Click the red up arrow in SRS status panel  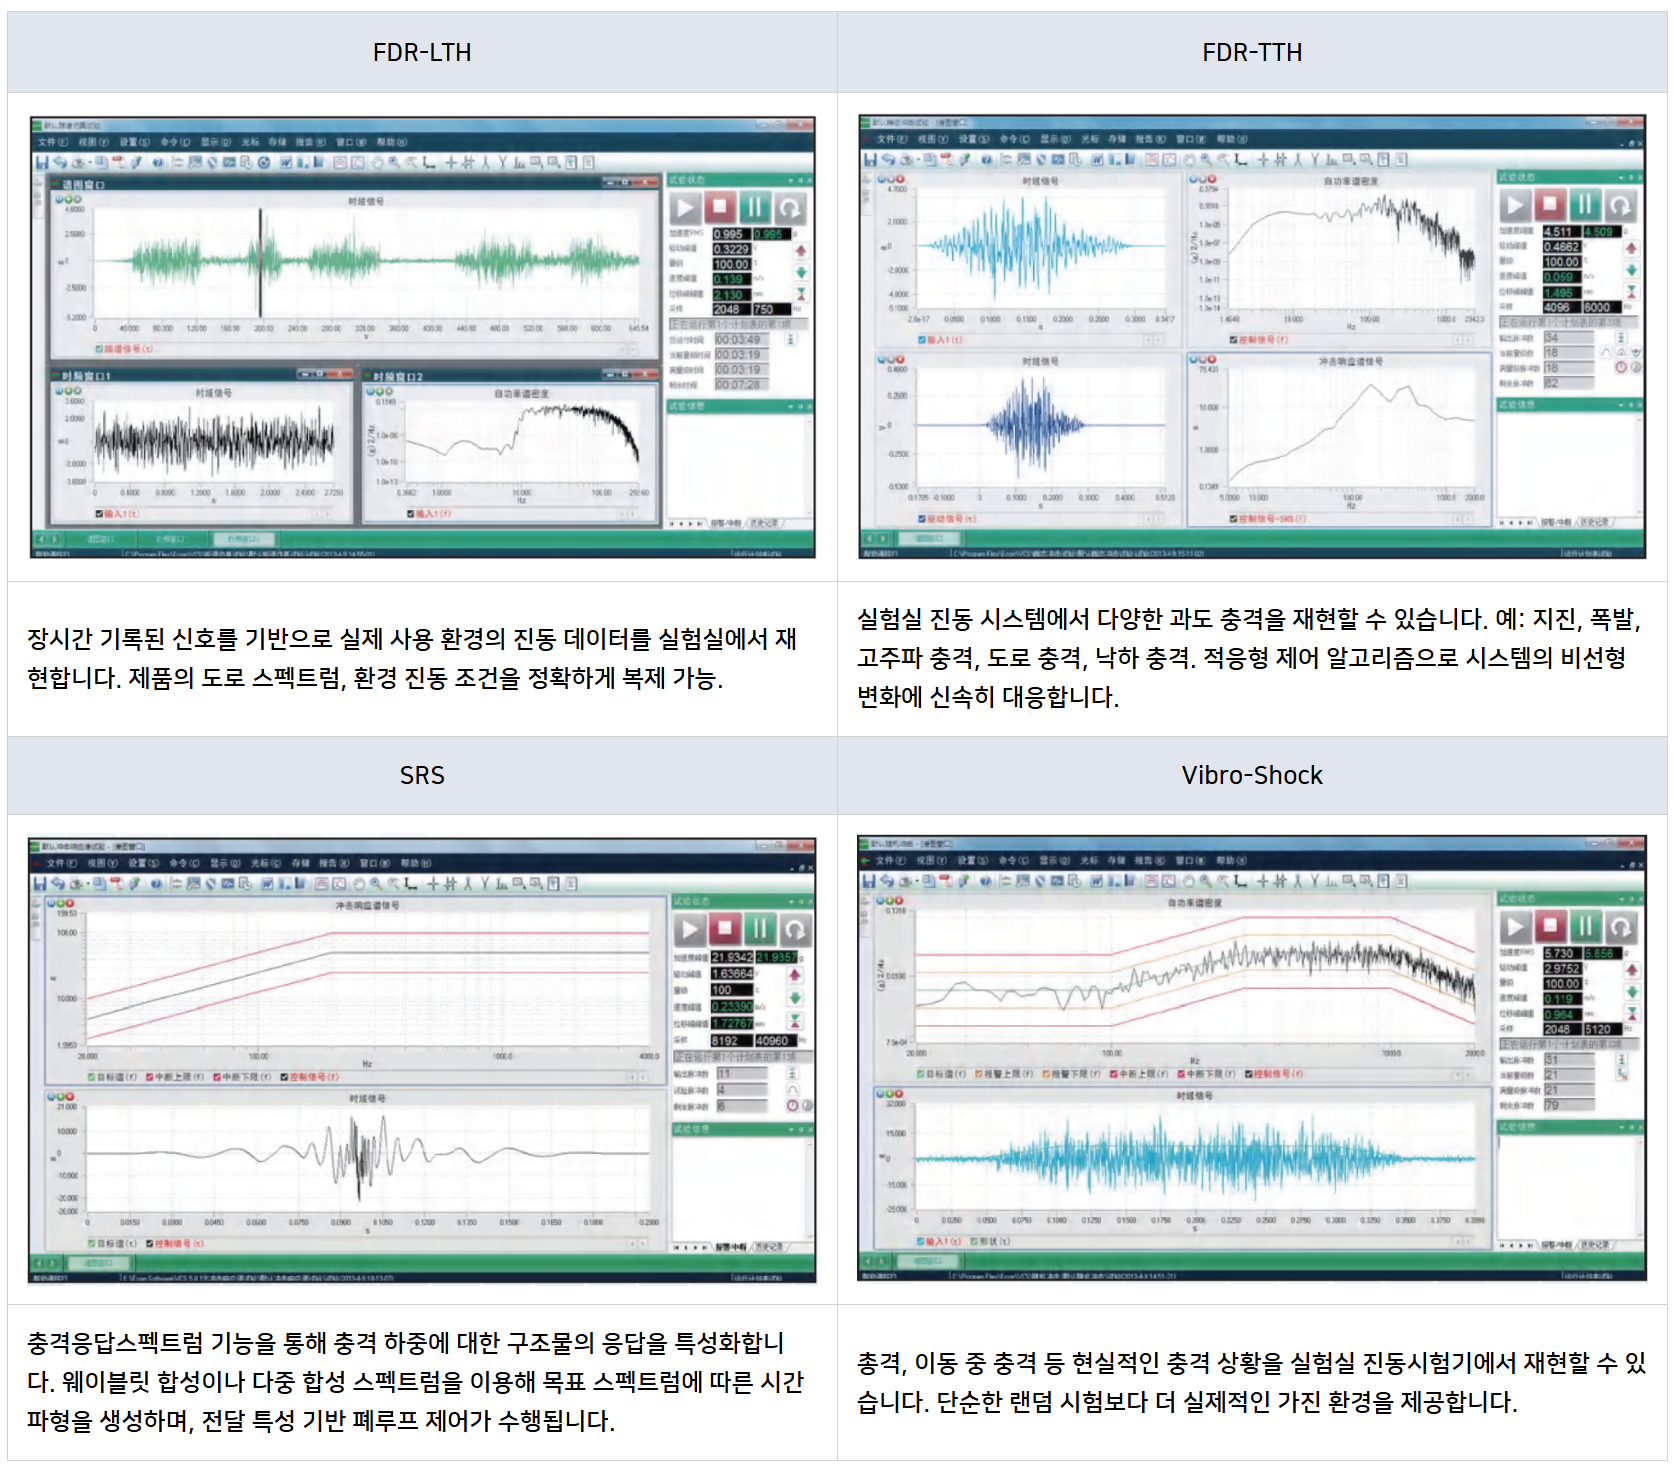(795, 973)
